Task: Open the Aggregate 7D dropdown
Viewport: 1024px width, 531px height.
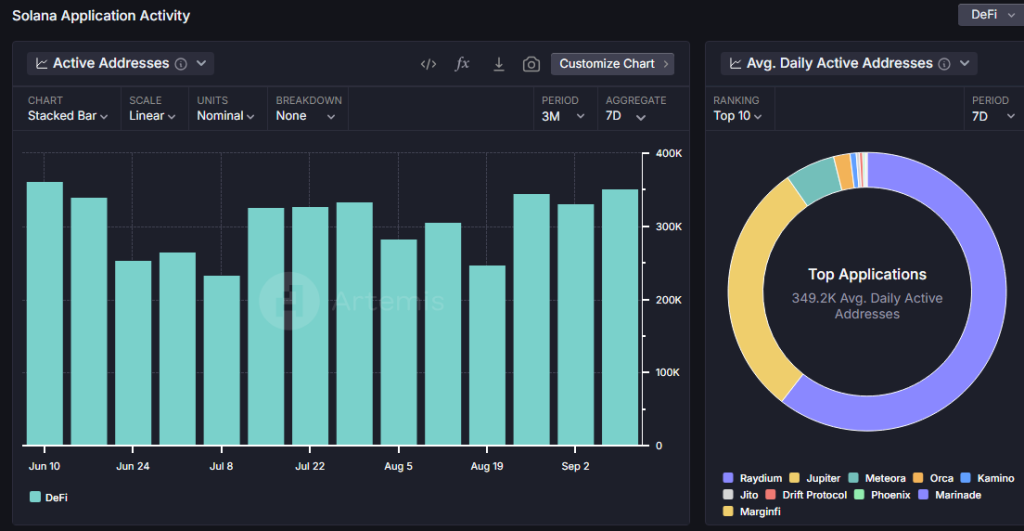Action: 626,116
